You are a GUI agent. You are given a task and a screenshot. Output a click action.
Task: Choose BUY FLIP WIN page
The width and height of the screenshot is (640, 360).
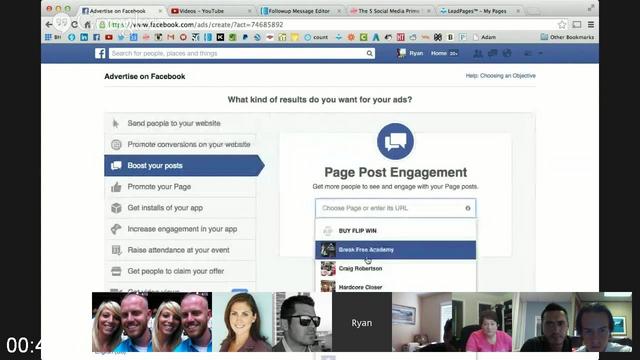point(395,231)
